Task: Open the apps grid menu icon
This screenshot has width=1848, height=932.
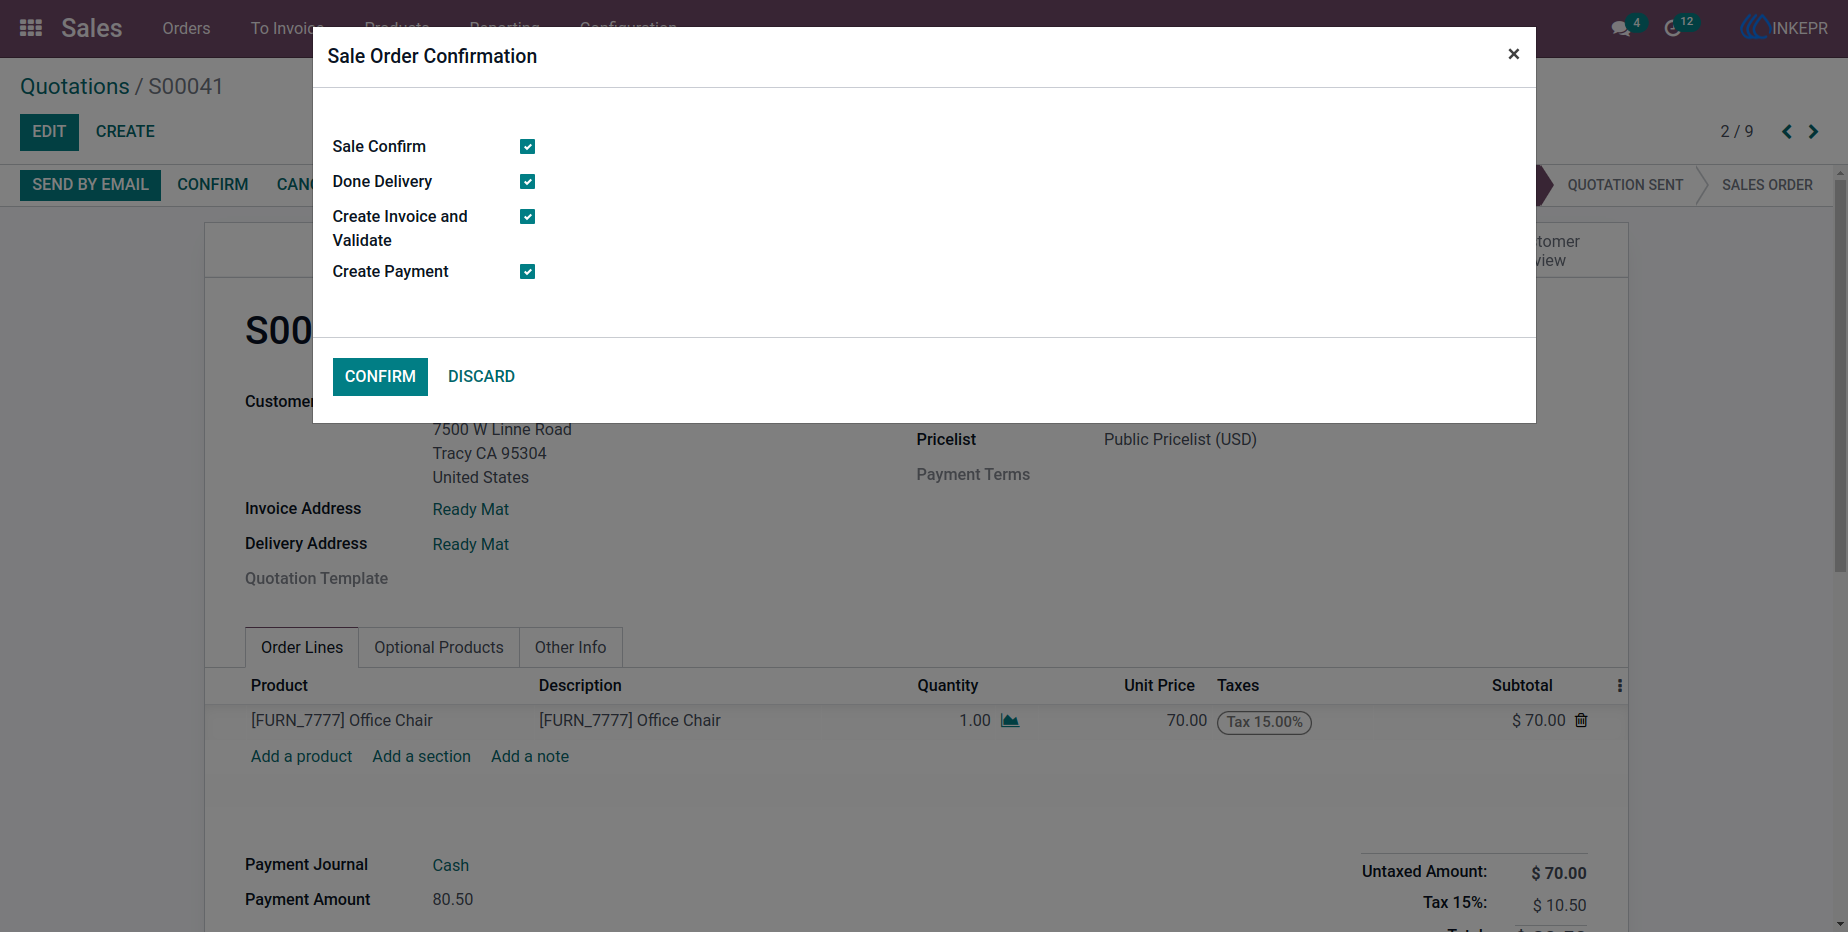Action: click(x=31, y=28)
